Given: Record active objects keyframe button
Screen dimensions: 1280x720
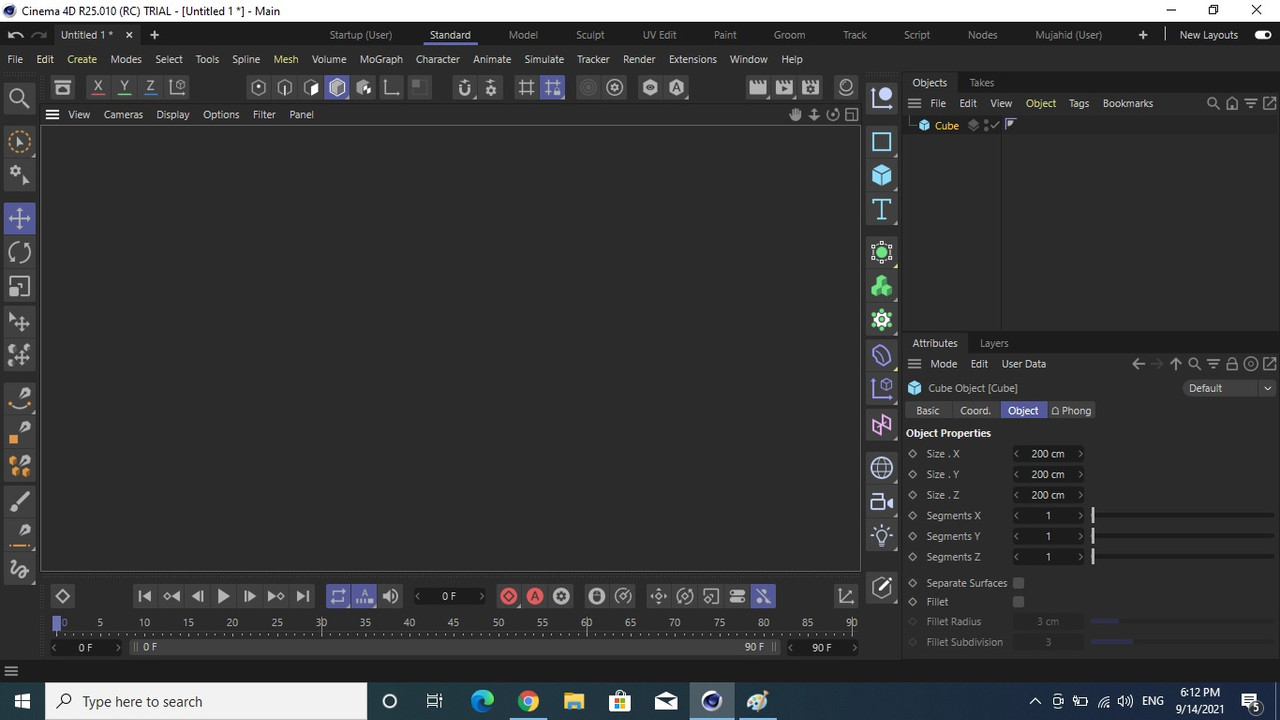Looking at the screenshot, I should tap(509, 596).
